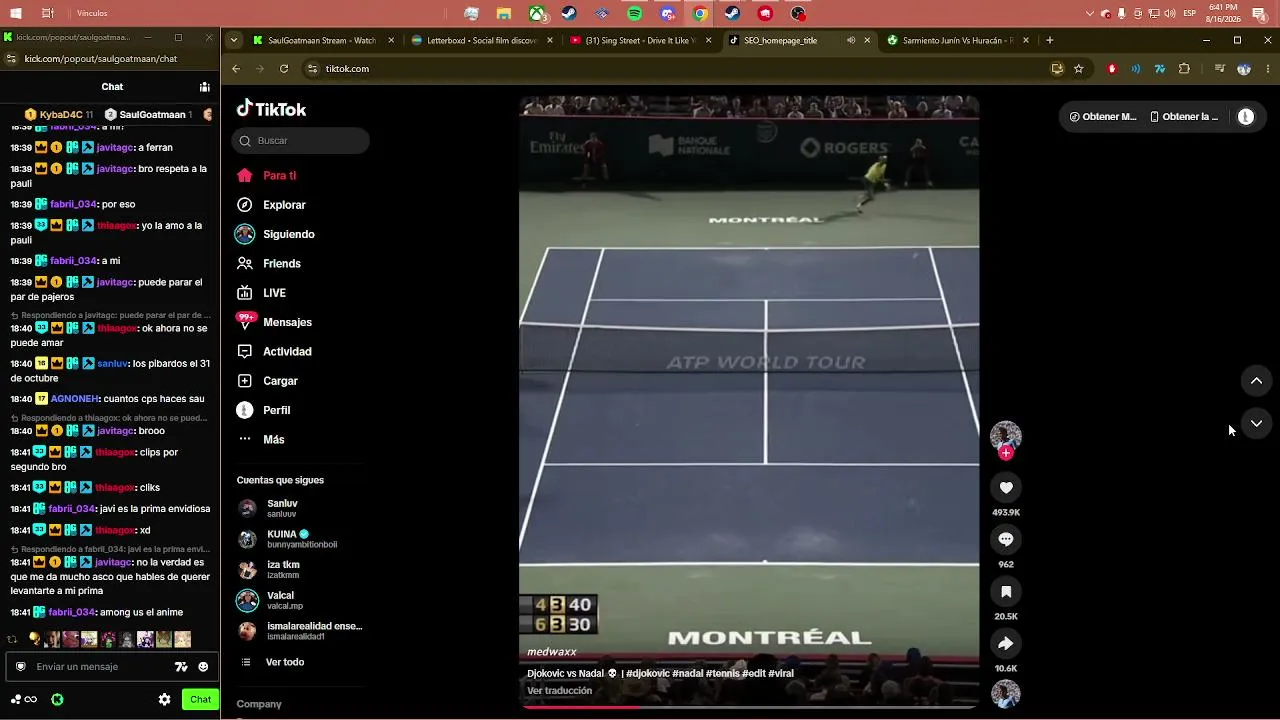Open the TikTok logo home link
This screenshot has height=720, width=1280.
[271, 109]
